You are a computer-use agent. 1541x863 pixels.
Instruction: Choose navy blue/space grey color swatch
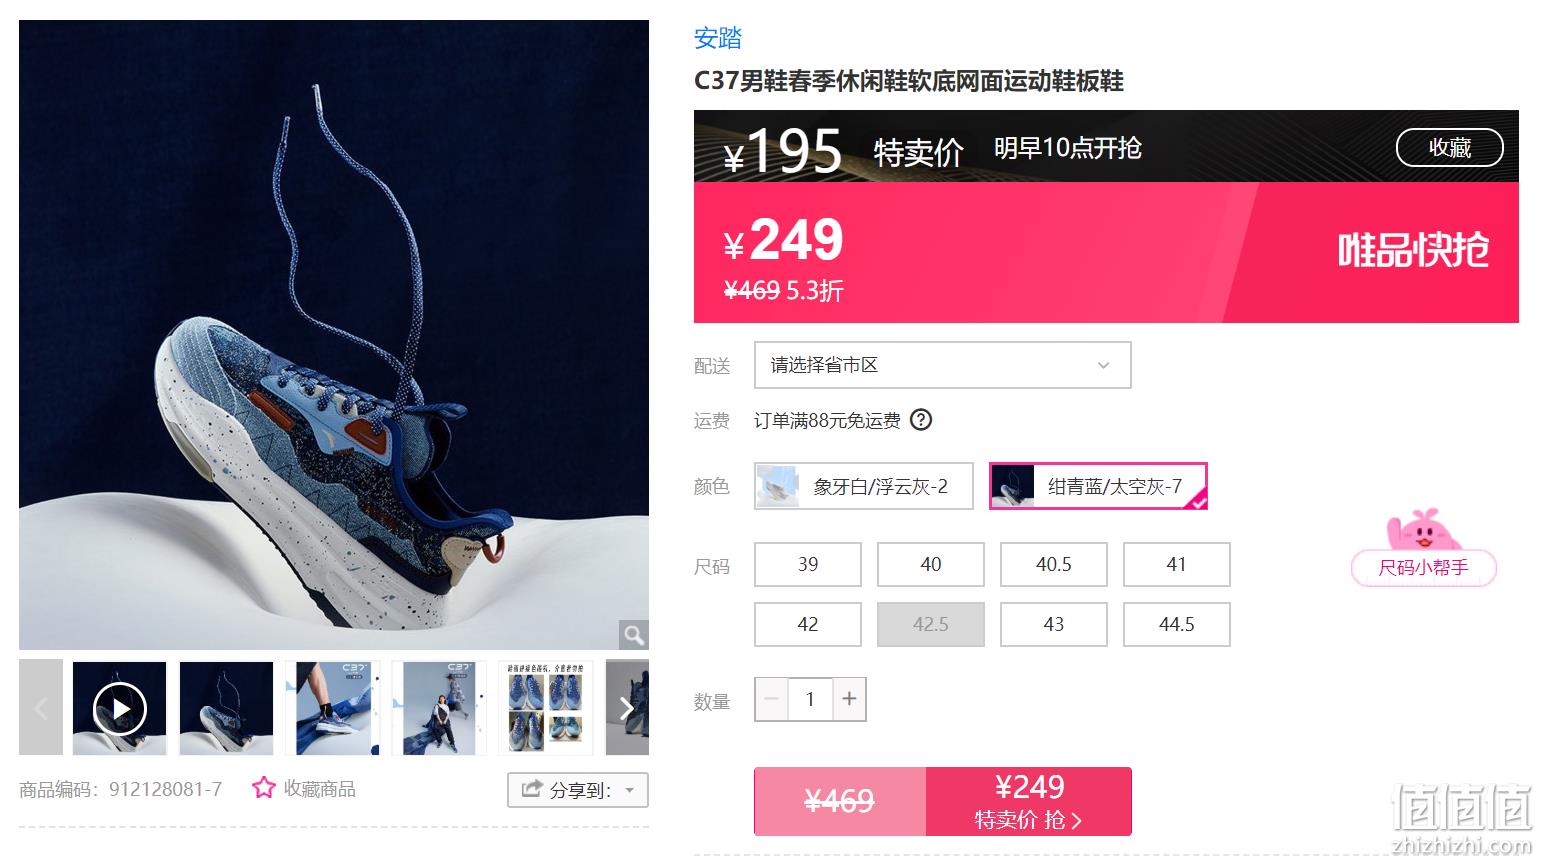tap(1098, 486)
